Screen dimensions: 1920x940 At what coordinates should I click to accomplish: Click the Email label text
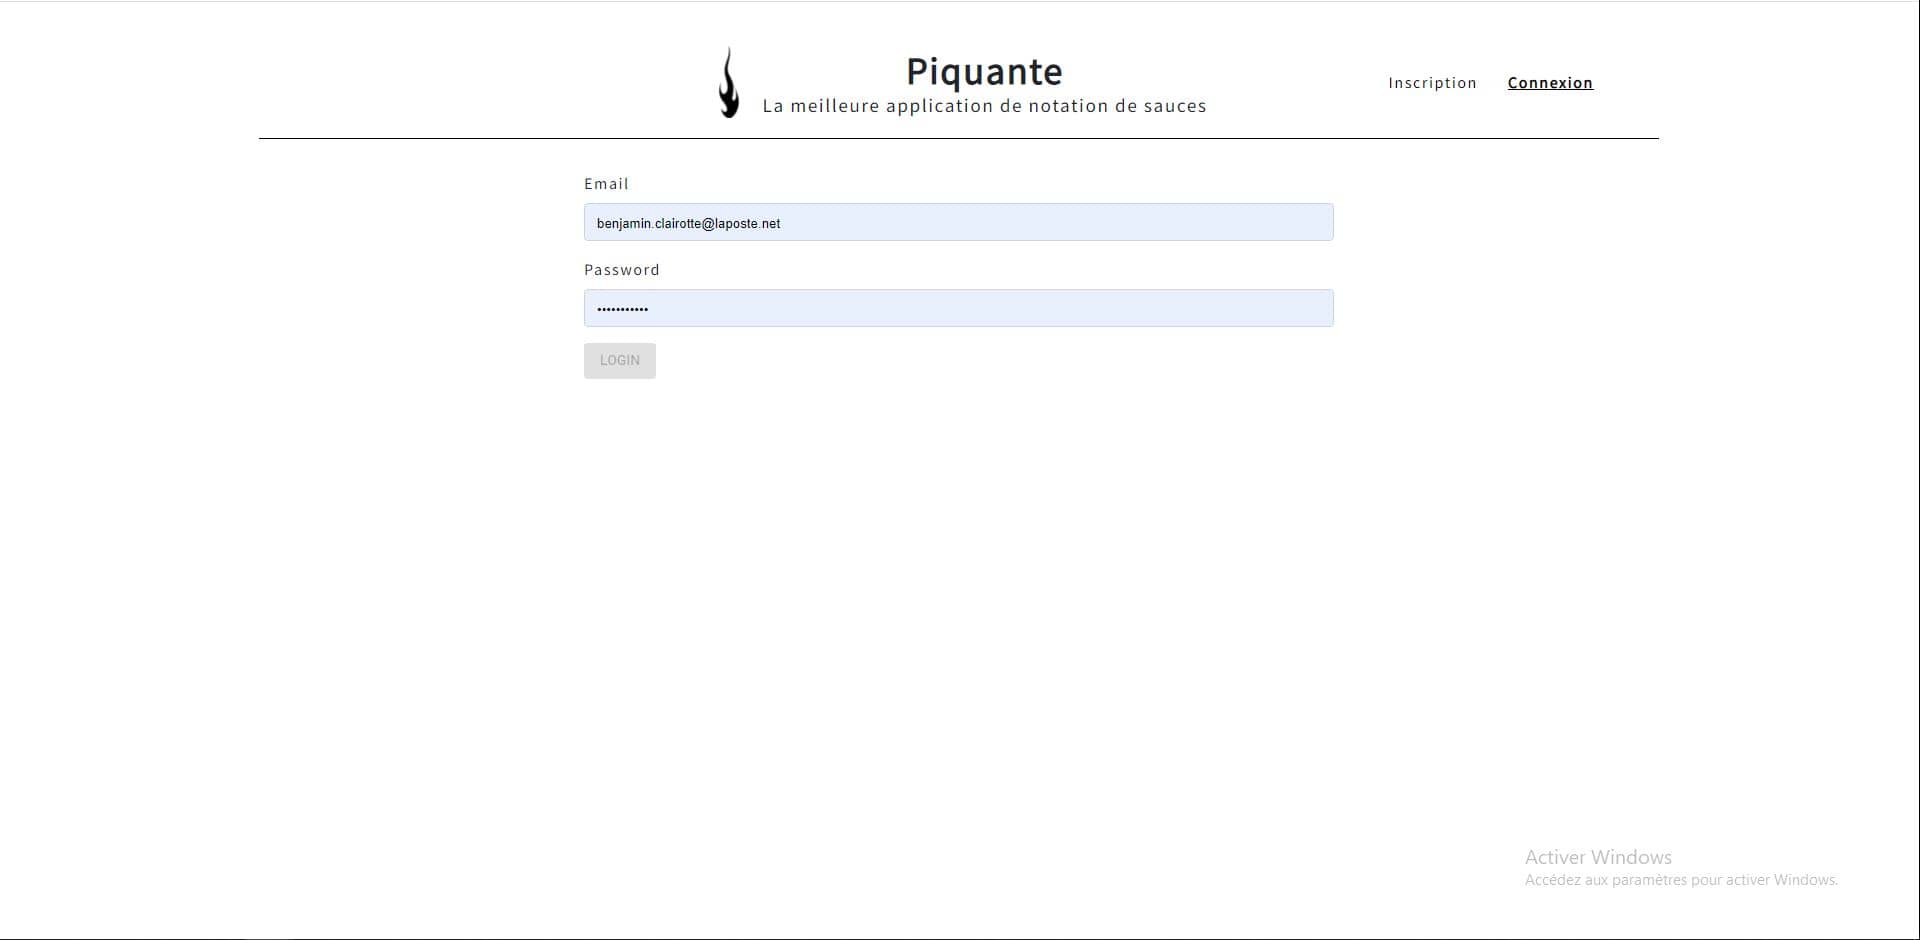(606, 184)
